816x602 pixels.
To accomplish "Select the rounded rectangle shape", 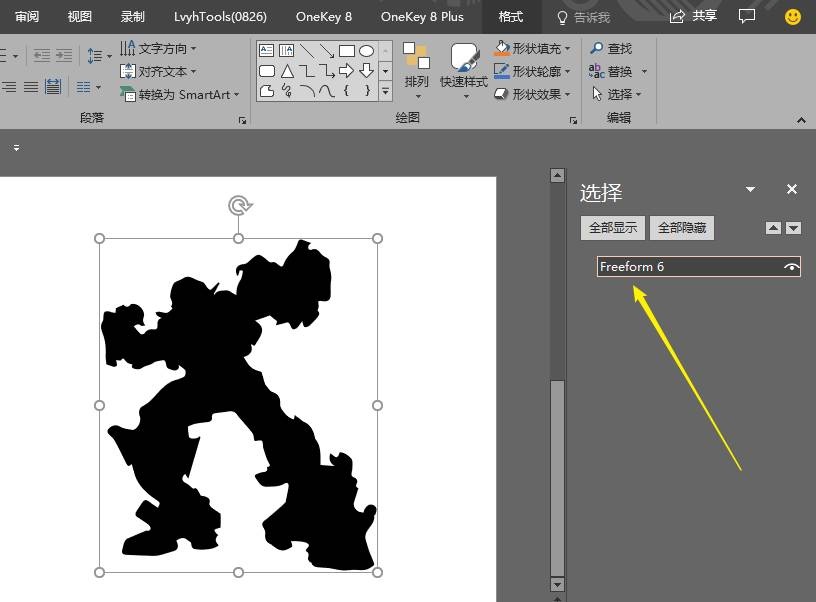I will click(266, 71).
